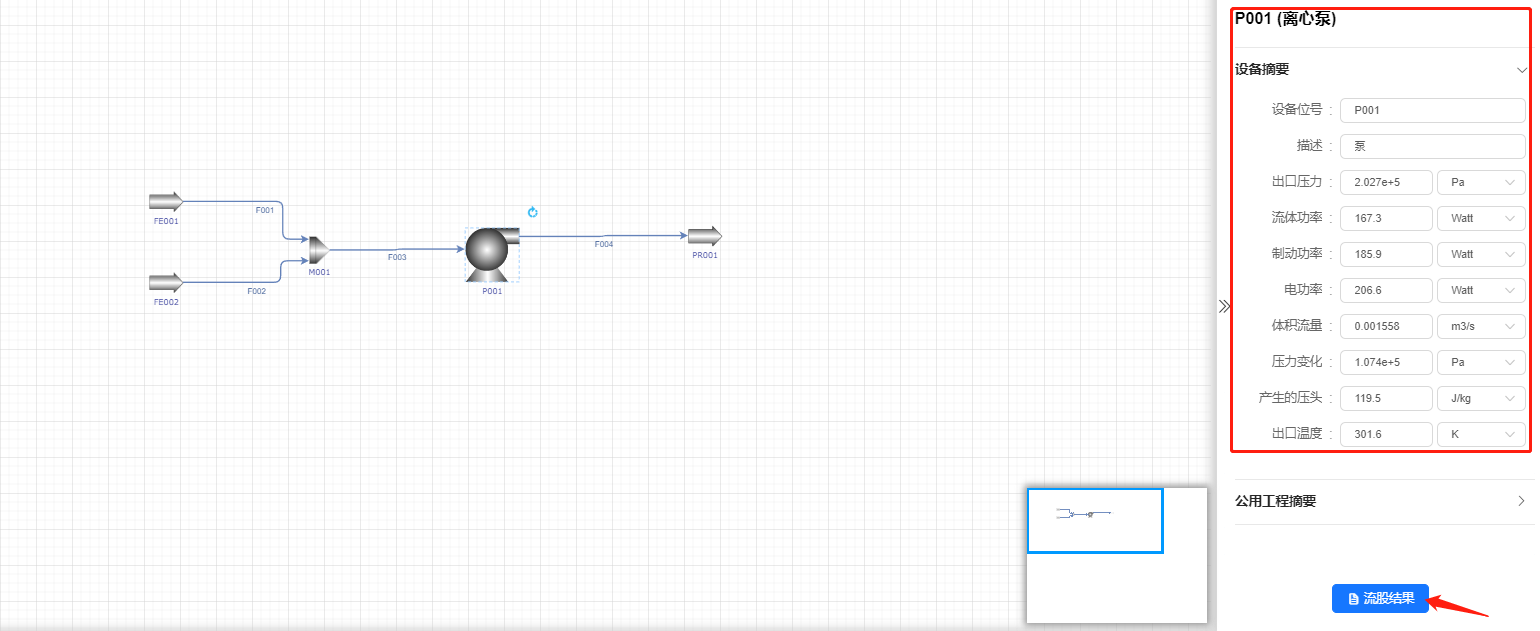Image resolution: width=1540 pixels, height=631 pixels.
Task: Open the 体积流量 m3/s unit dropdown
Action: (x=1481, y=326)
